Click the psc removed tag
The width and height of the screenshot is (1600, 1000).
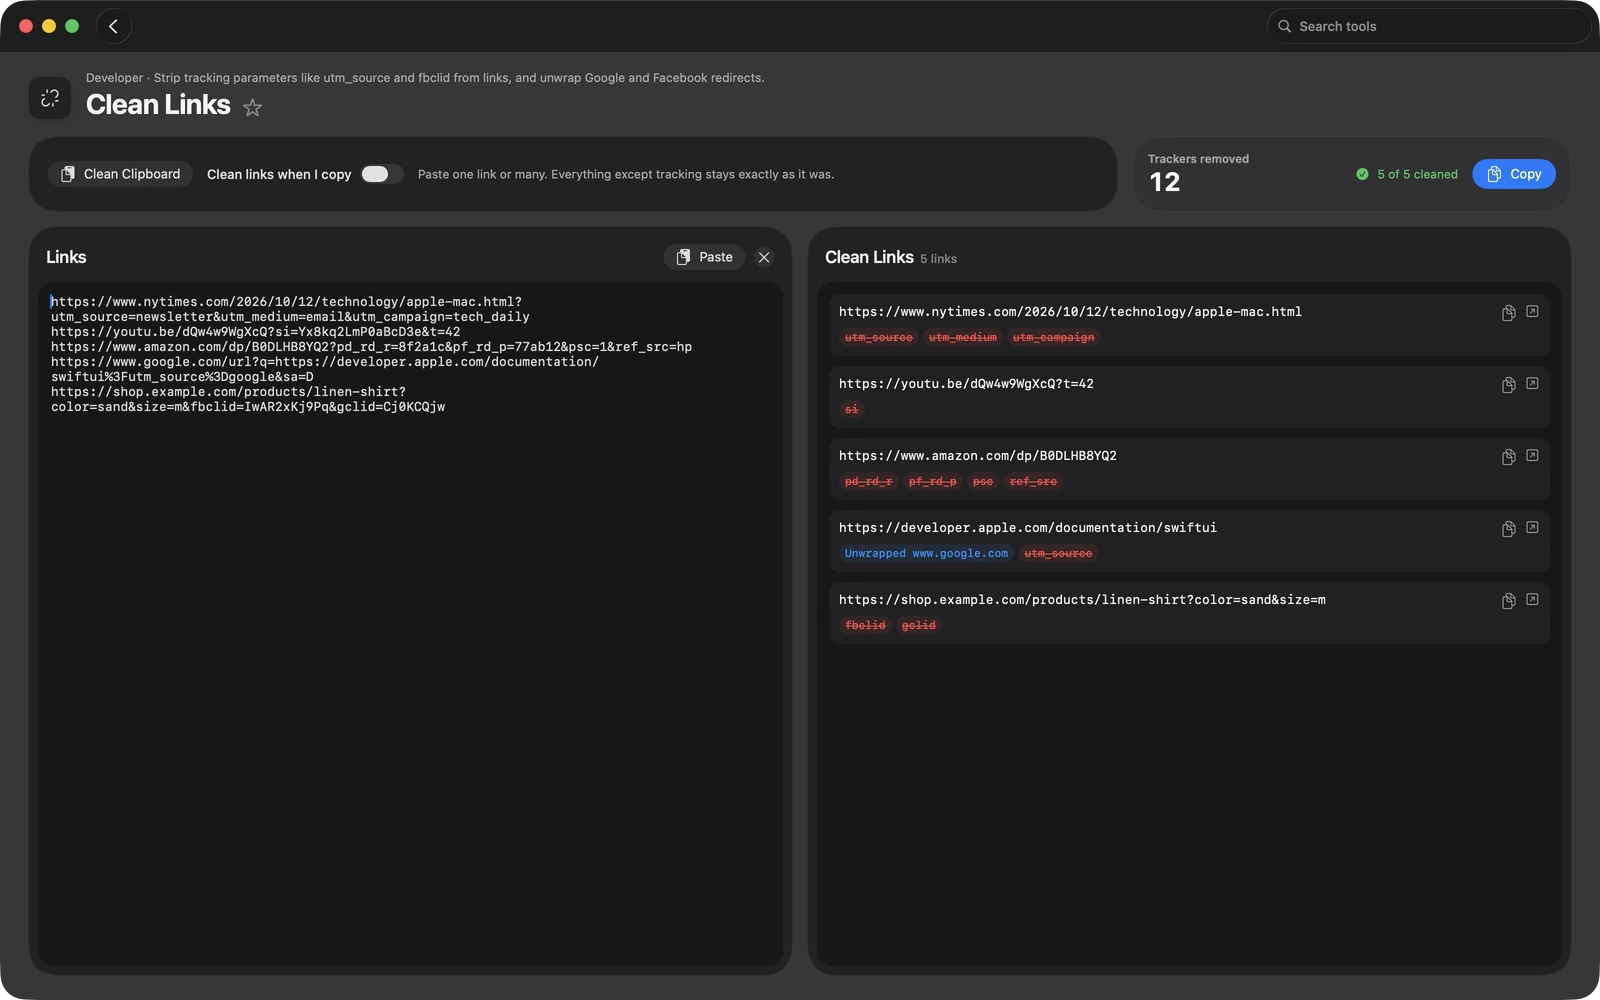[x=983, y=482]
